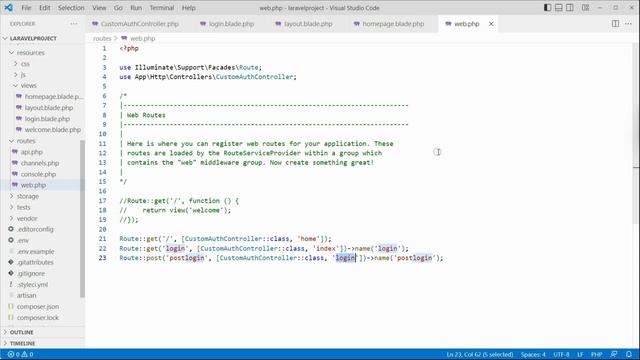Change indentation via Spaces: 4

(533, 354)
